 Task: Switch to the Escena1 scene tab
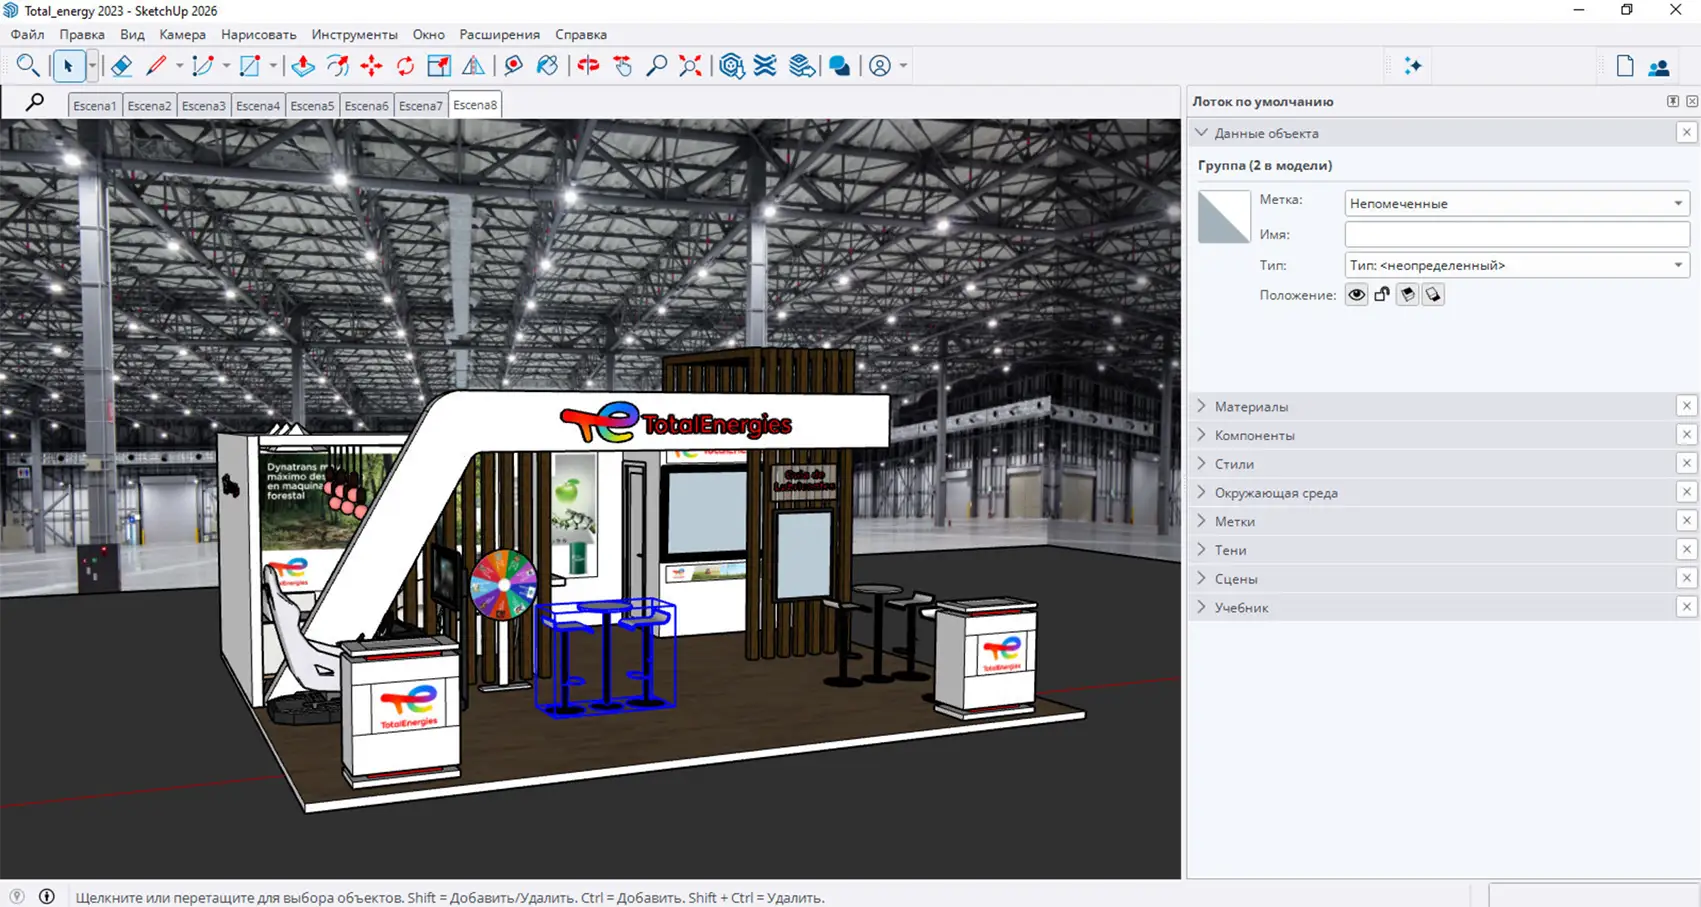coord(95,105)
